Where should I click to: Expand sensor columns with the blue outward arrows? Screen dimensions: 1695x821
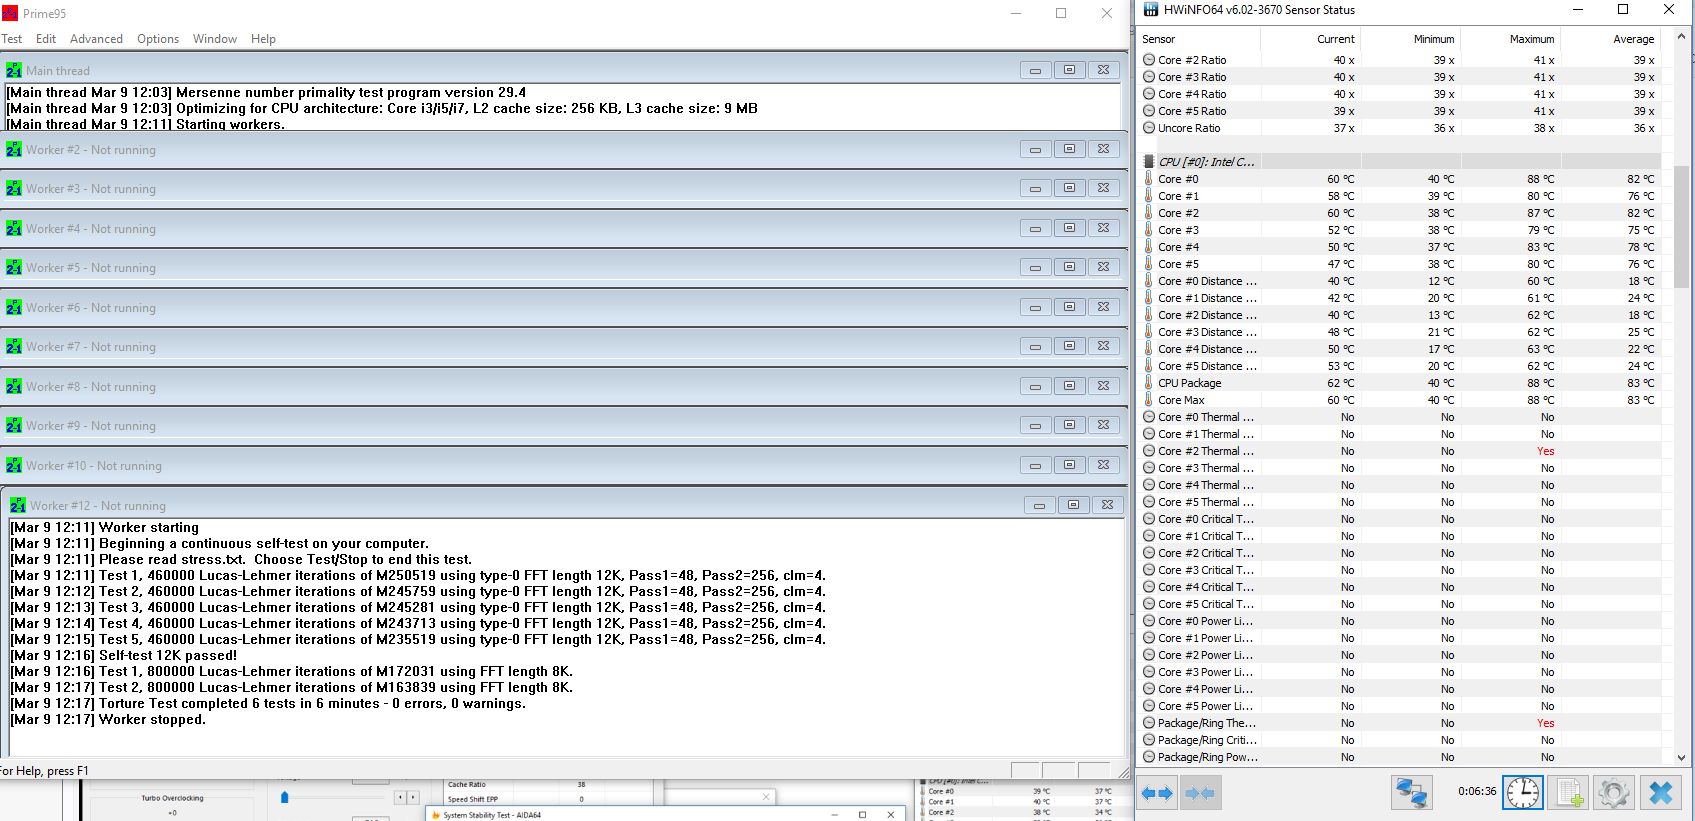click(1157, 793)
